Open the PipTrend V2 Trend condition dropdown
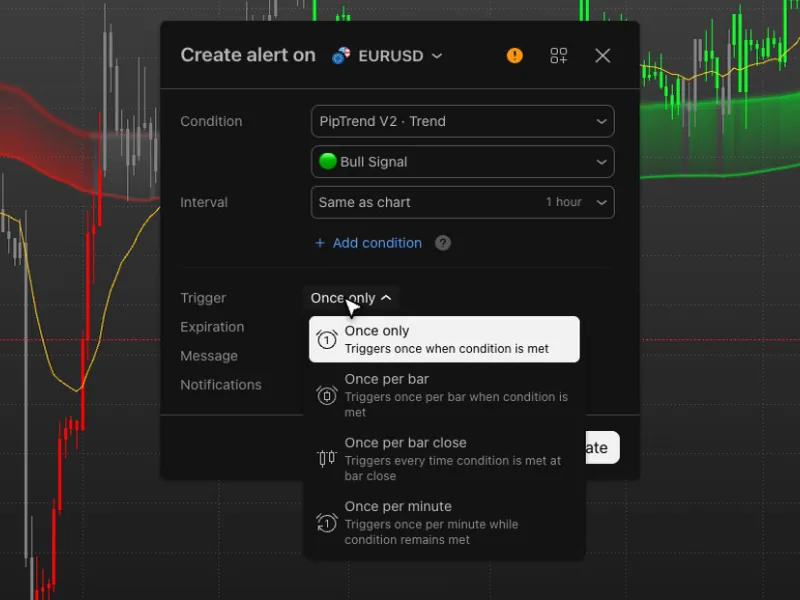 point(462,121)
